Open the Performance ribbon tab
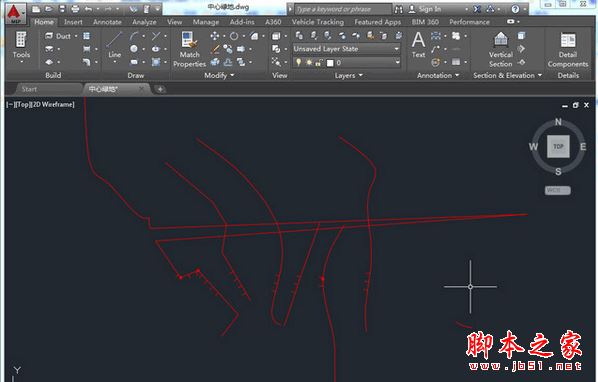 point(469,22)
